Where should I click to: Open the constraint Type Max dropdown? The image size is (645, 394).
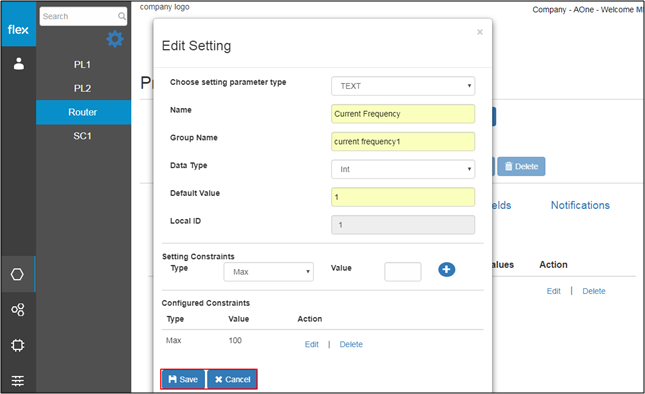pos(268,272)
